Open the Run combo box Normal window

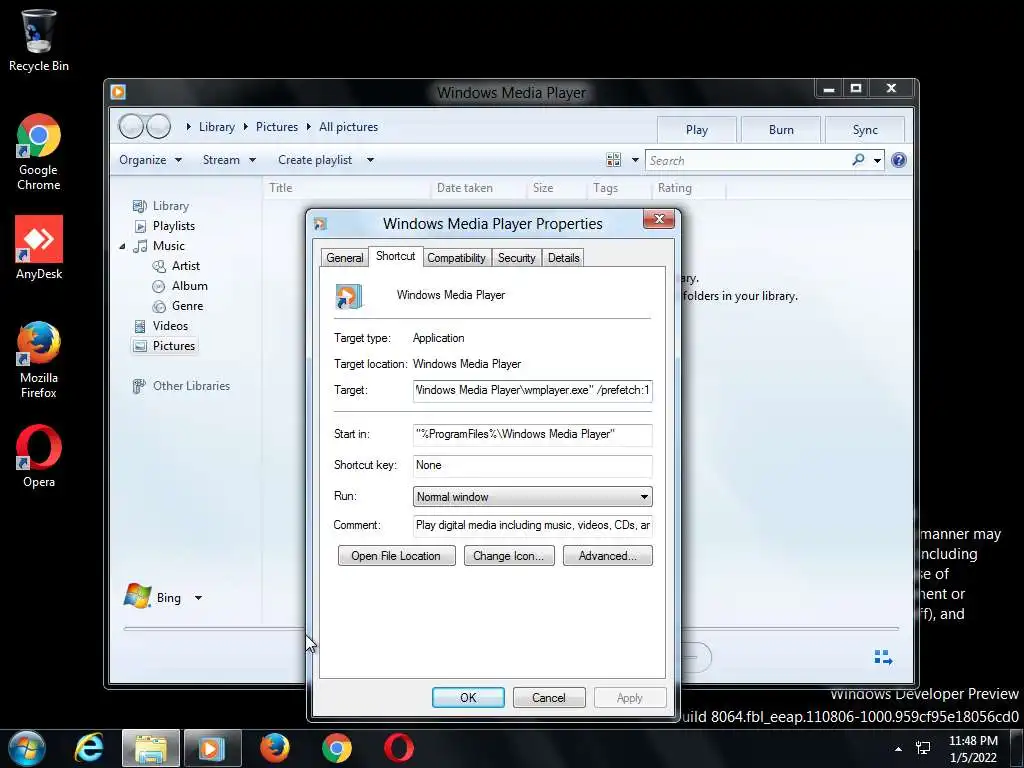pos(532,497)
